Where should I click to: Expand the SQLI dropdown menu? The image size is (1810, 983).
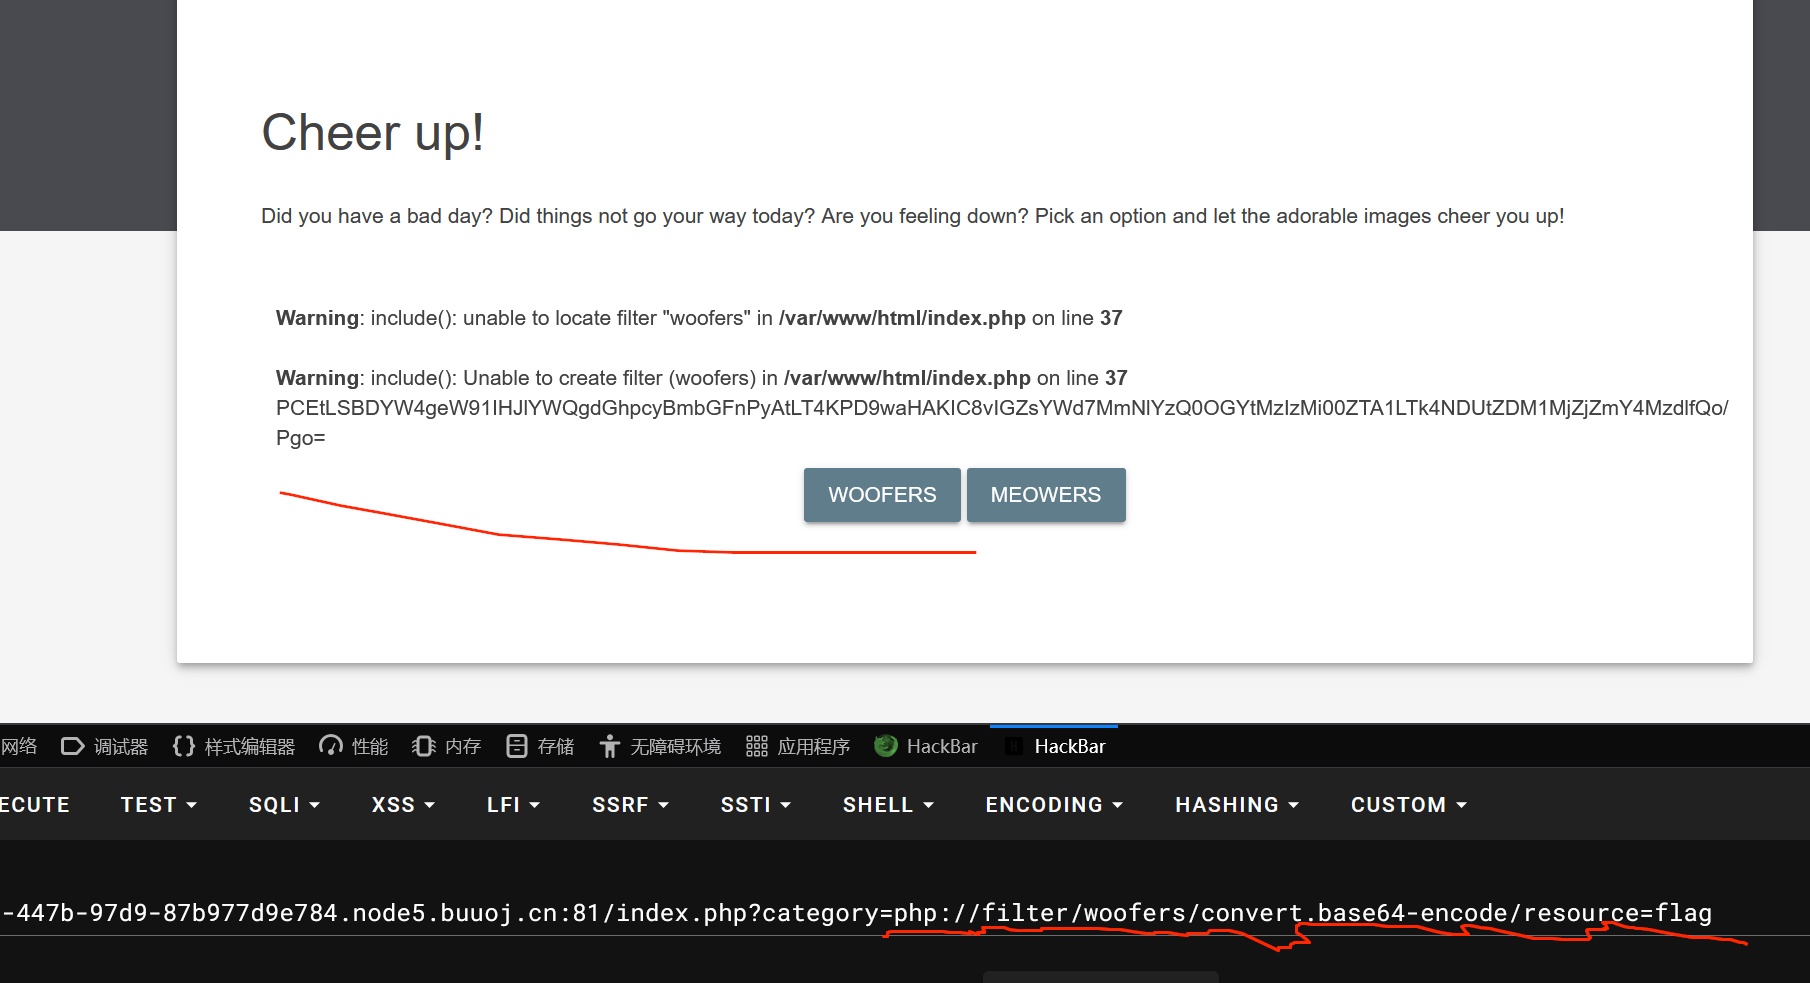pyautogui.click(x=284, y=805)
